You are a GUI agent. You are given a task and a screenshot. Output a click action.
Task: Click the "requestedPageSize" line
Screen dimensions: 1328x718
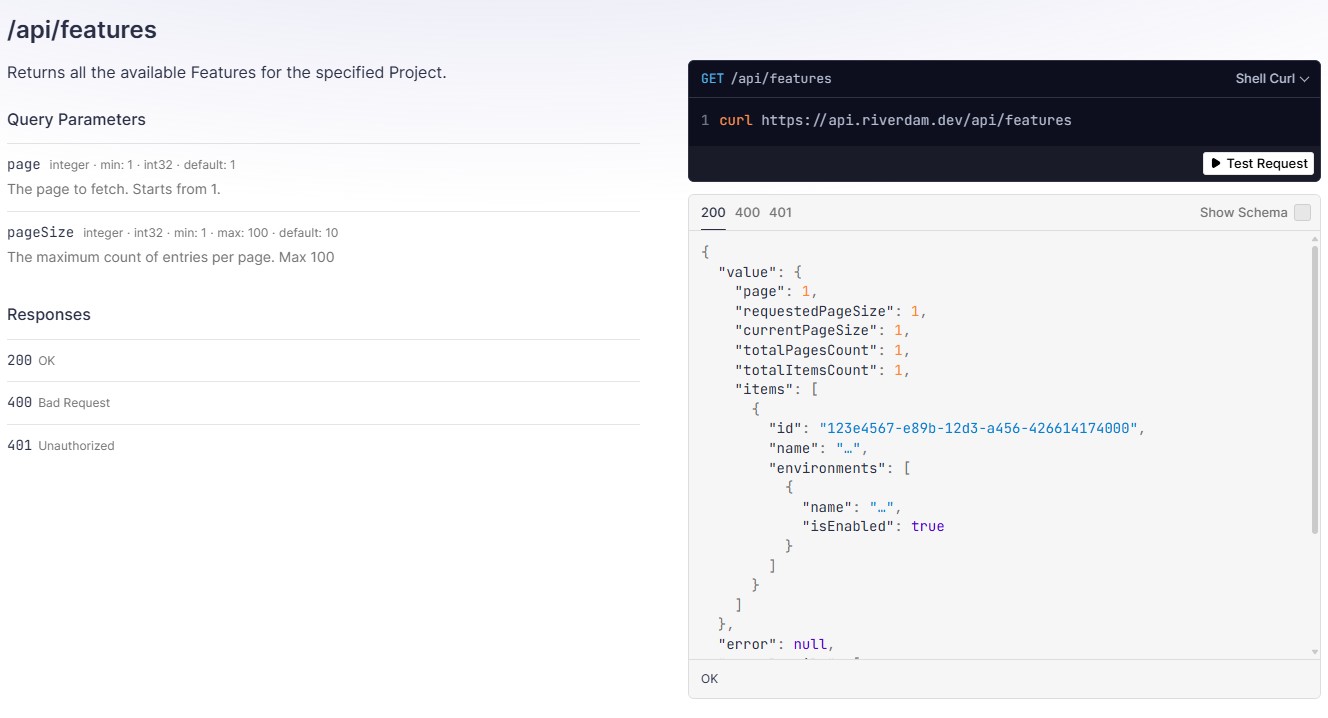click(x=831, y=311)
